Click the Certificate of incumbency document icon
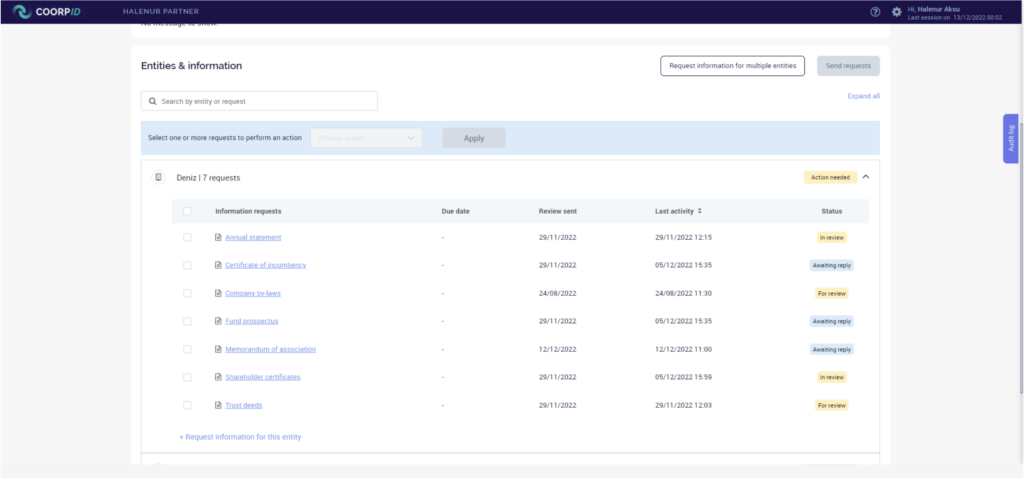This screenshot has height=478, width=1024. (219, 265)
